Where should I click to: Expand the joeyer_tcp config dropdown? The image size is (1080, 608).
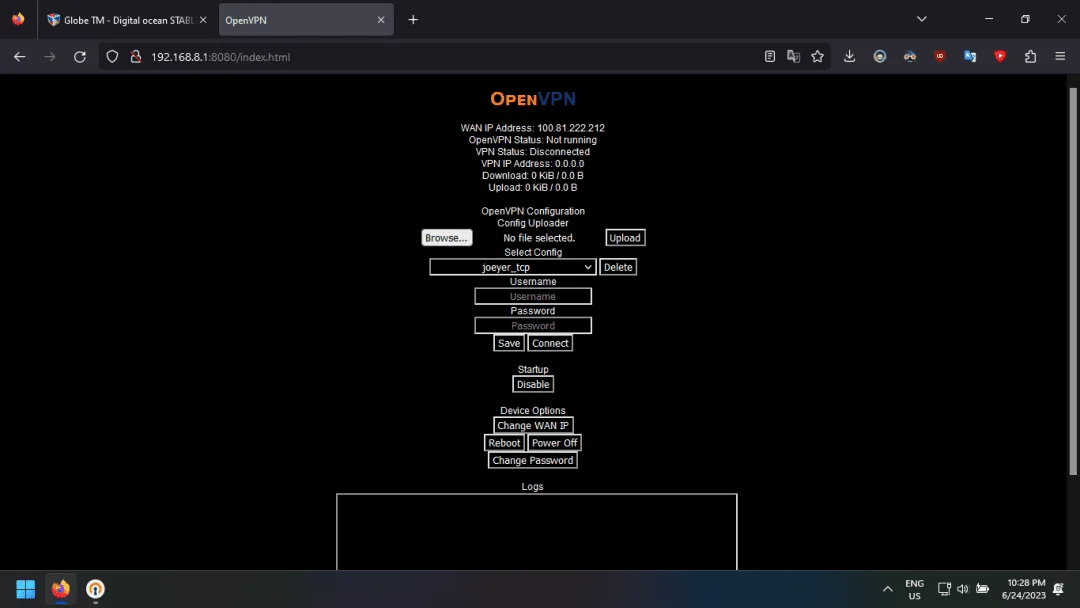tap(512, 267)
